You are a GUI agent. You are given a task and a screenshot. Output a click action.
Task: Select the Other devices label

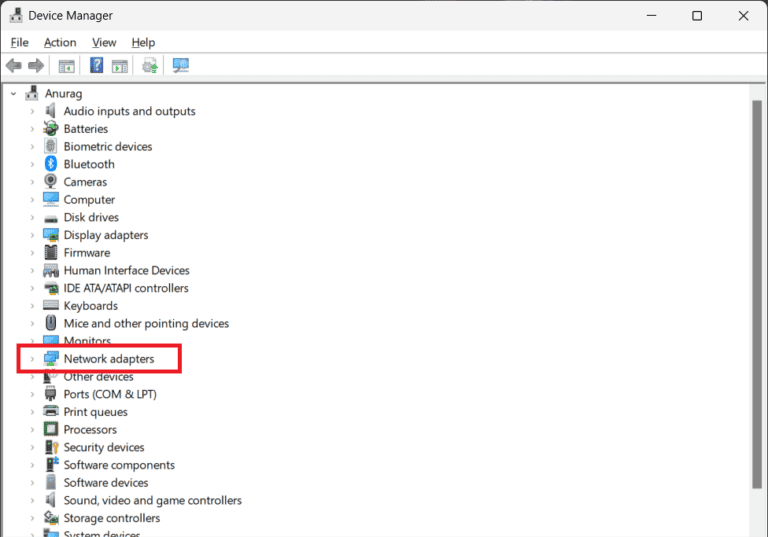[x=98, y=376]
